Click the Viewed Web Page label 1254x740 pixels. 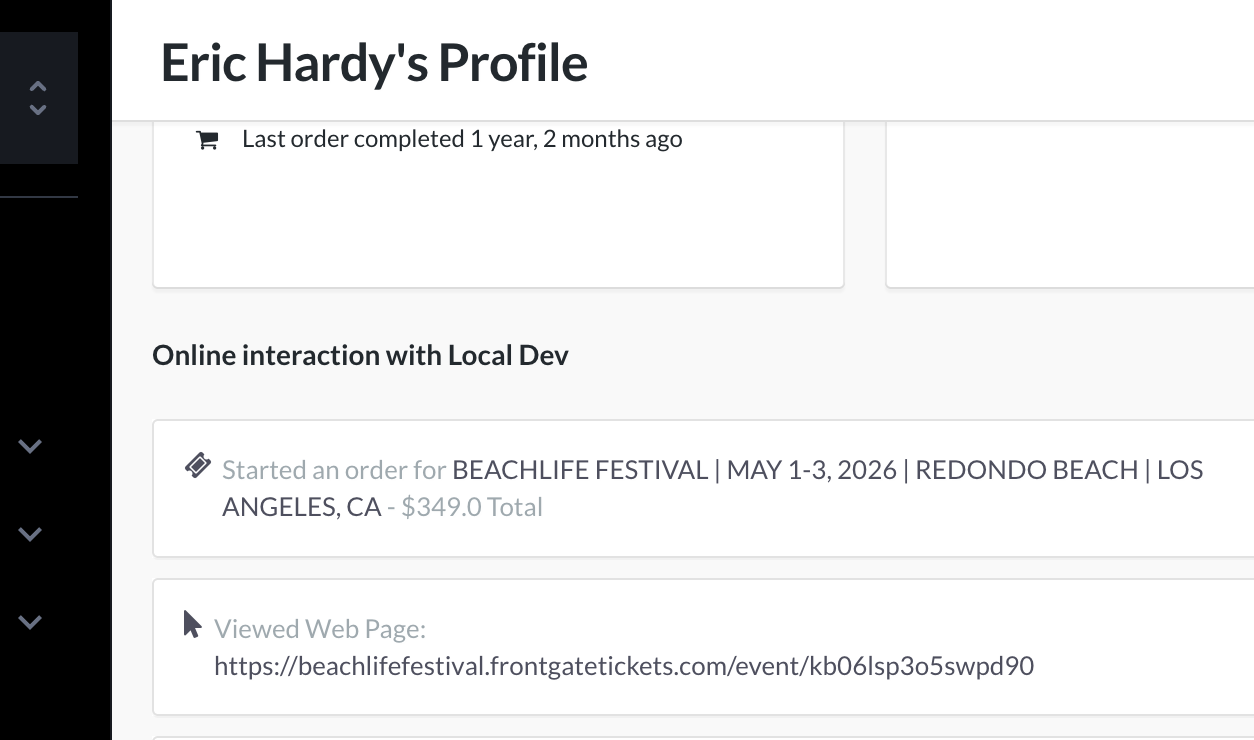pyautogui.click(x=320, y=629)
